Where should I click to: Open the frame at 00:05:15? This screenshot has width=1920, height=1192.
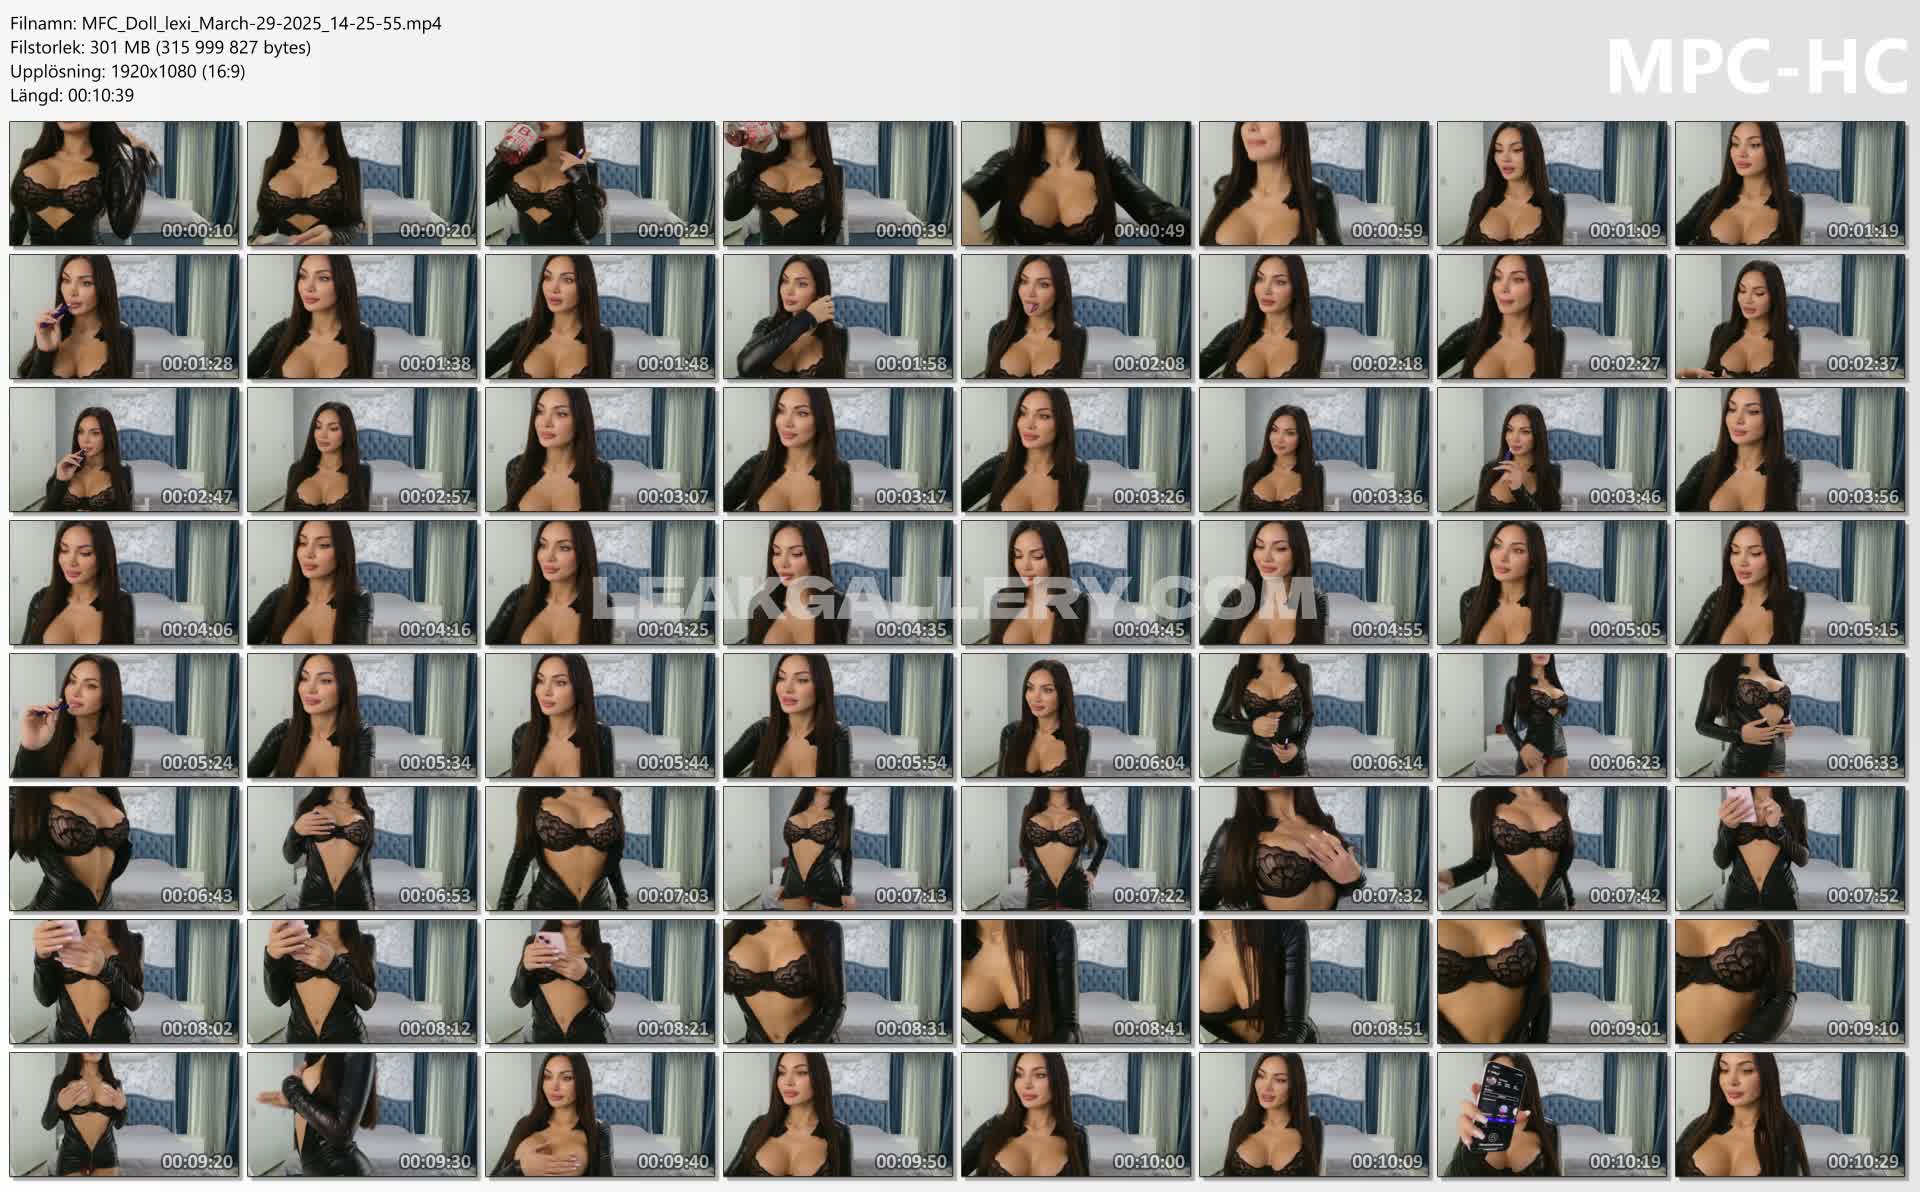[1790, 582]
